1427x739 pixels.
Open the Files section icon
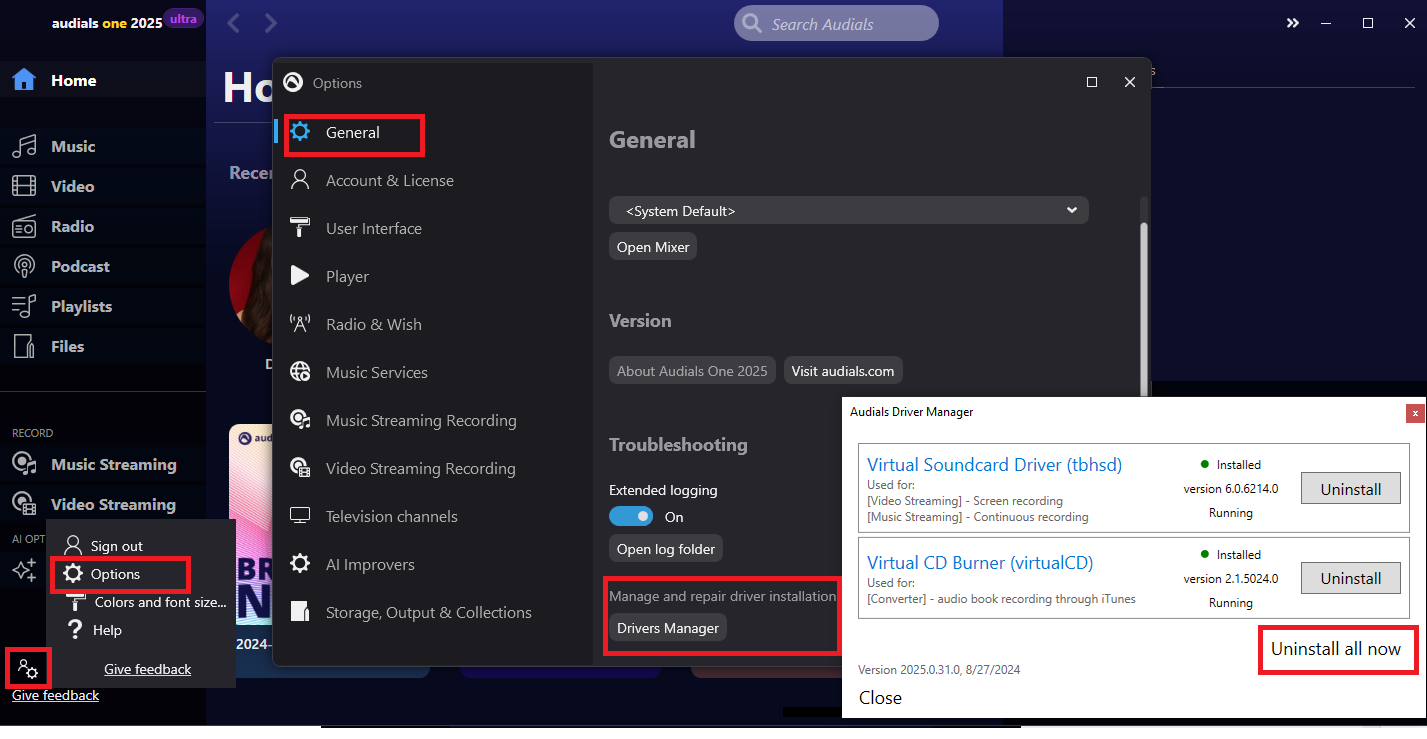[x=24, y=347]
